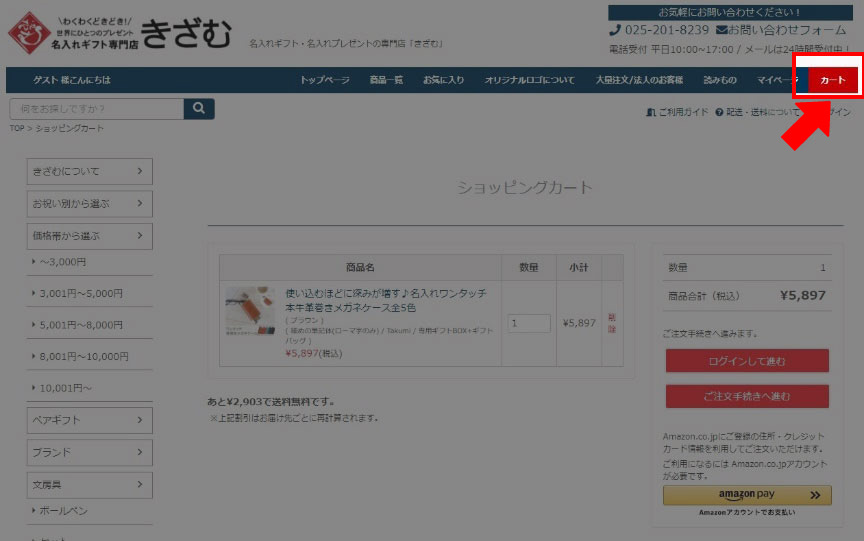864x541 pixels.
Task: Open the ペアギフト sidebar category
Action: coord(89,420)
